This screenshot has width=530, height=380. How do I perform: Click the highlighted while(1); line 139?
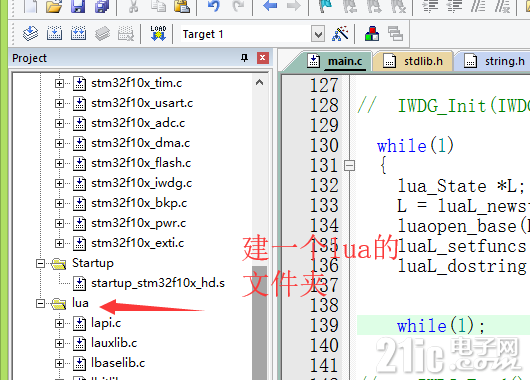(x=443, y=326)
